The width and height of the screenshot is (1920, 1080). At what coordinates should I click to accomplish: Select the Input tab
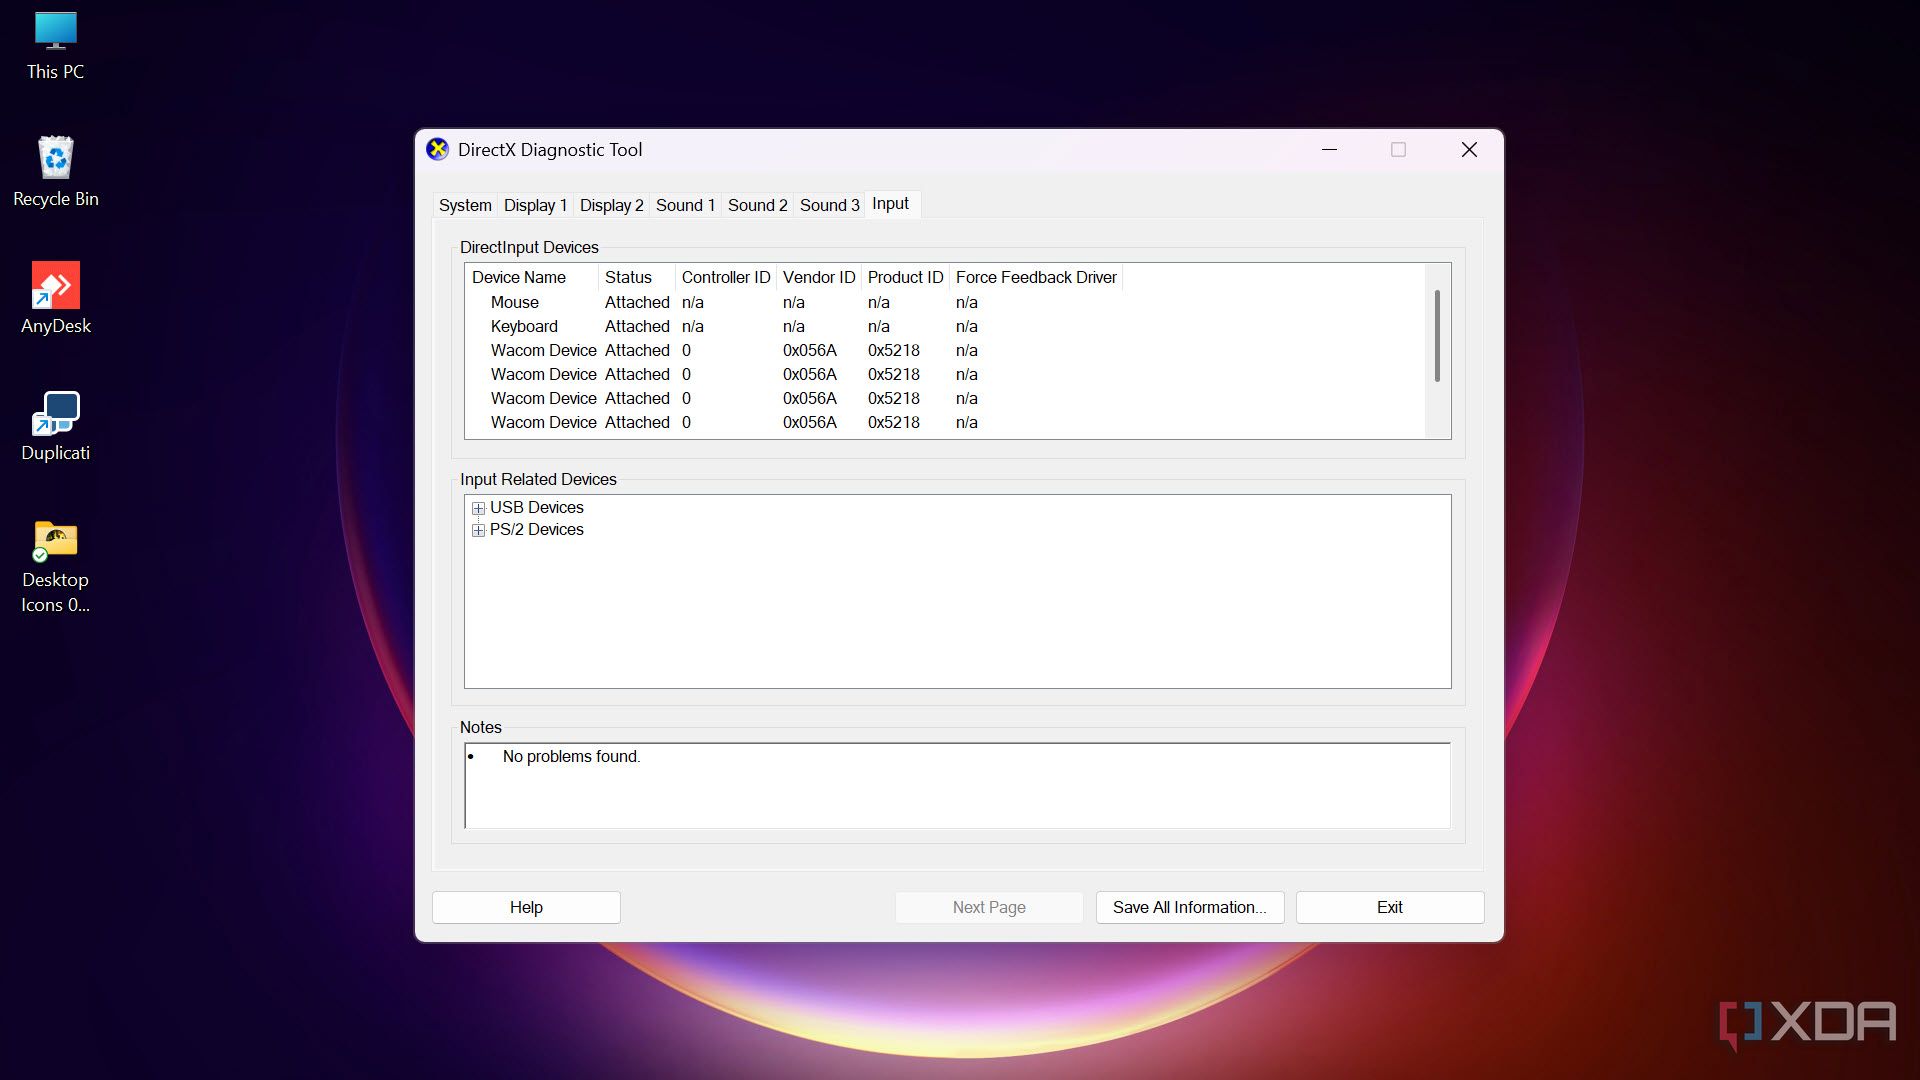[x=890, y=204]
